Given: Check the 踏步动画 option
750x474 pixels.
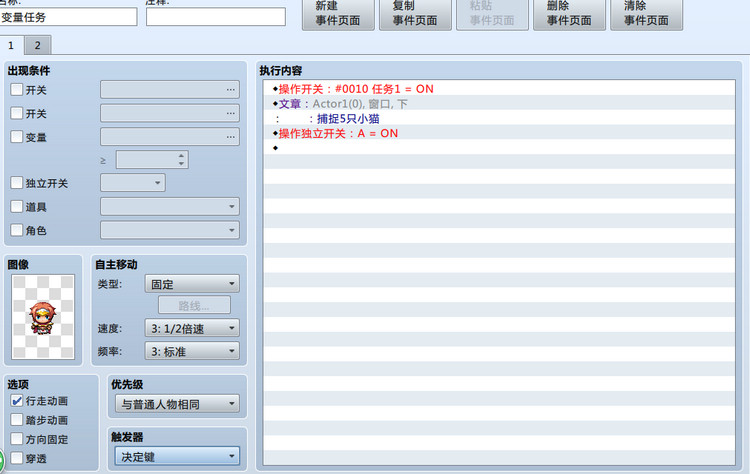Looking at the screenshot, I should point(17,420).
